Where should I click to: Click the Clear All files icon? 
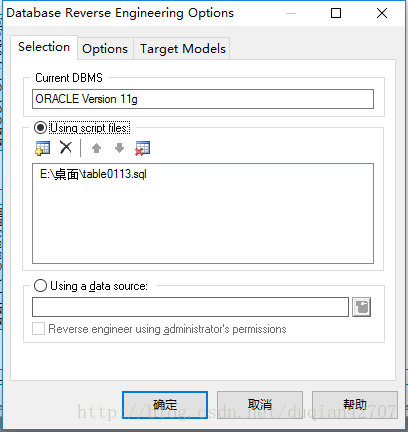coord(142,148)
